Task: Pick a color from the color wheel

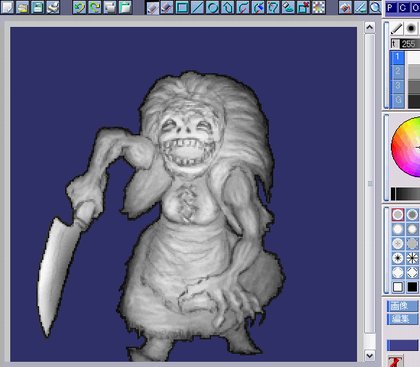Action: (407, 146)
